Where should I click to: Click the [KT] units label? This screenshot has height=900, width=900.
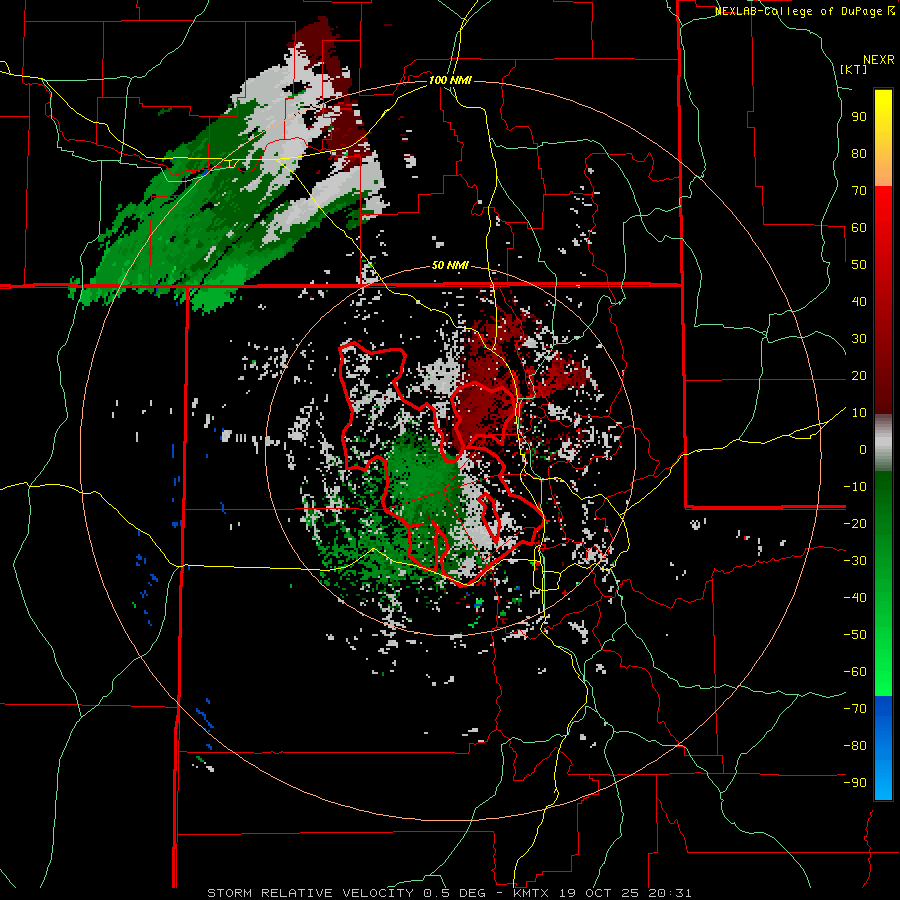click(853, 69)
